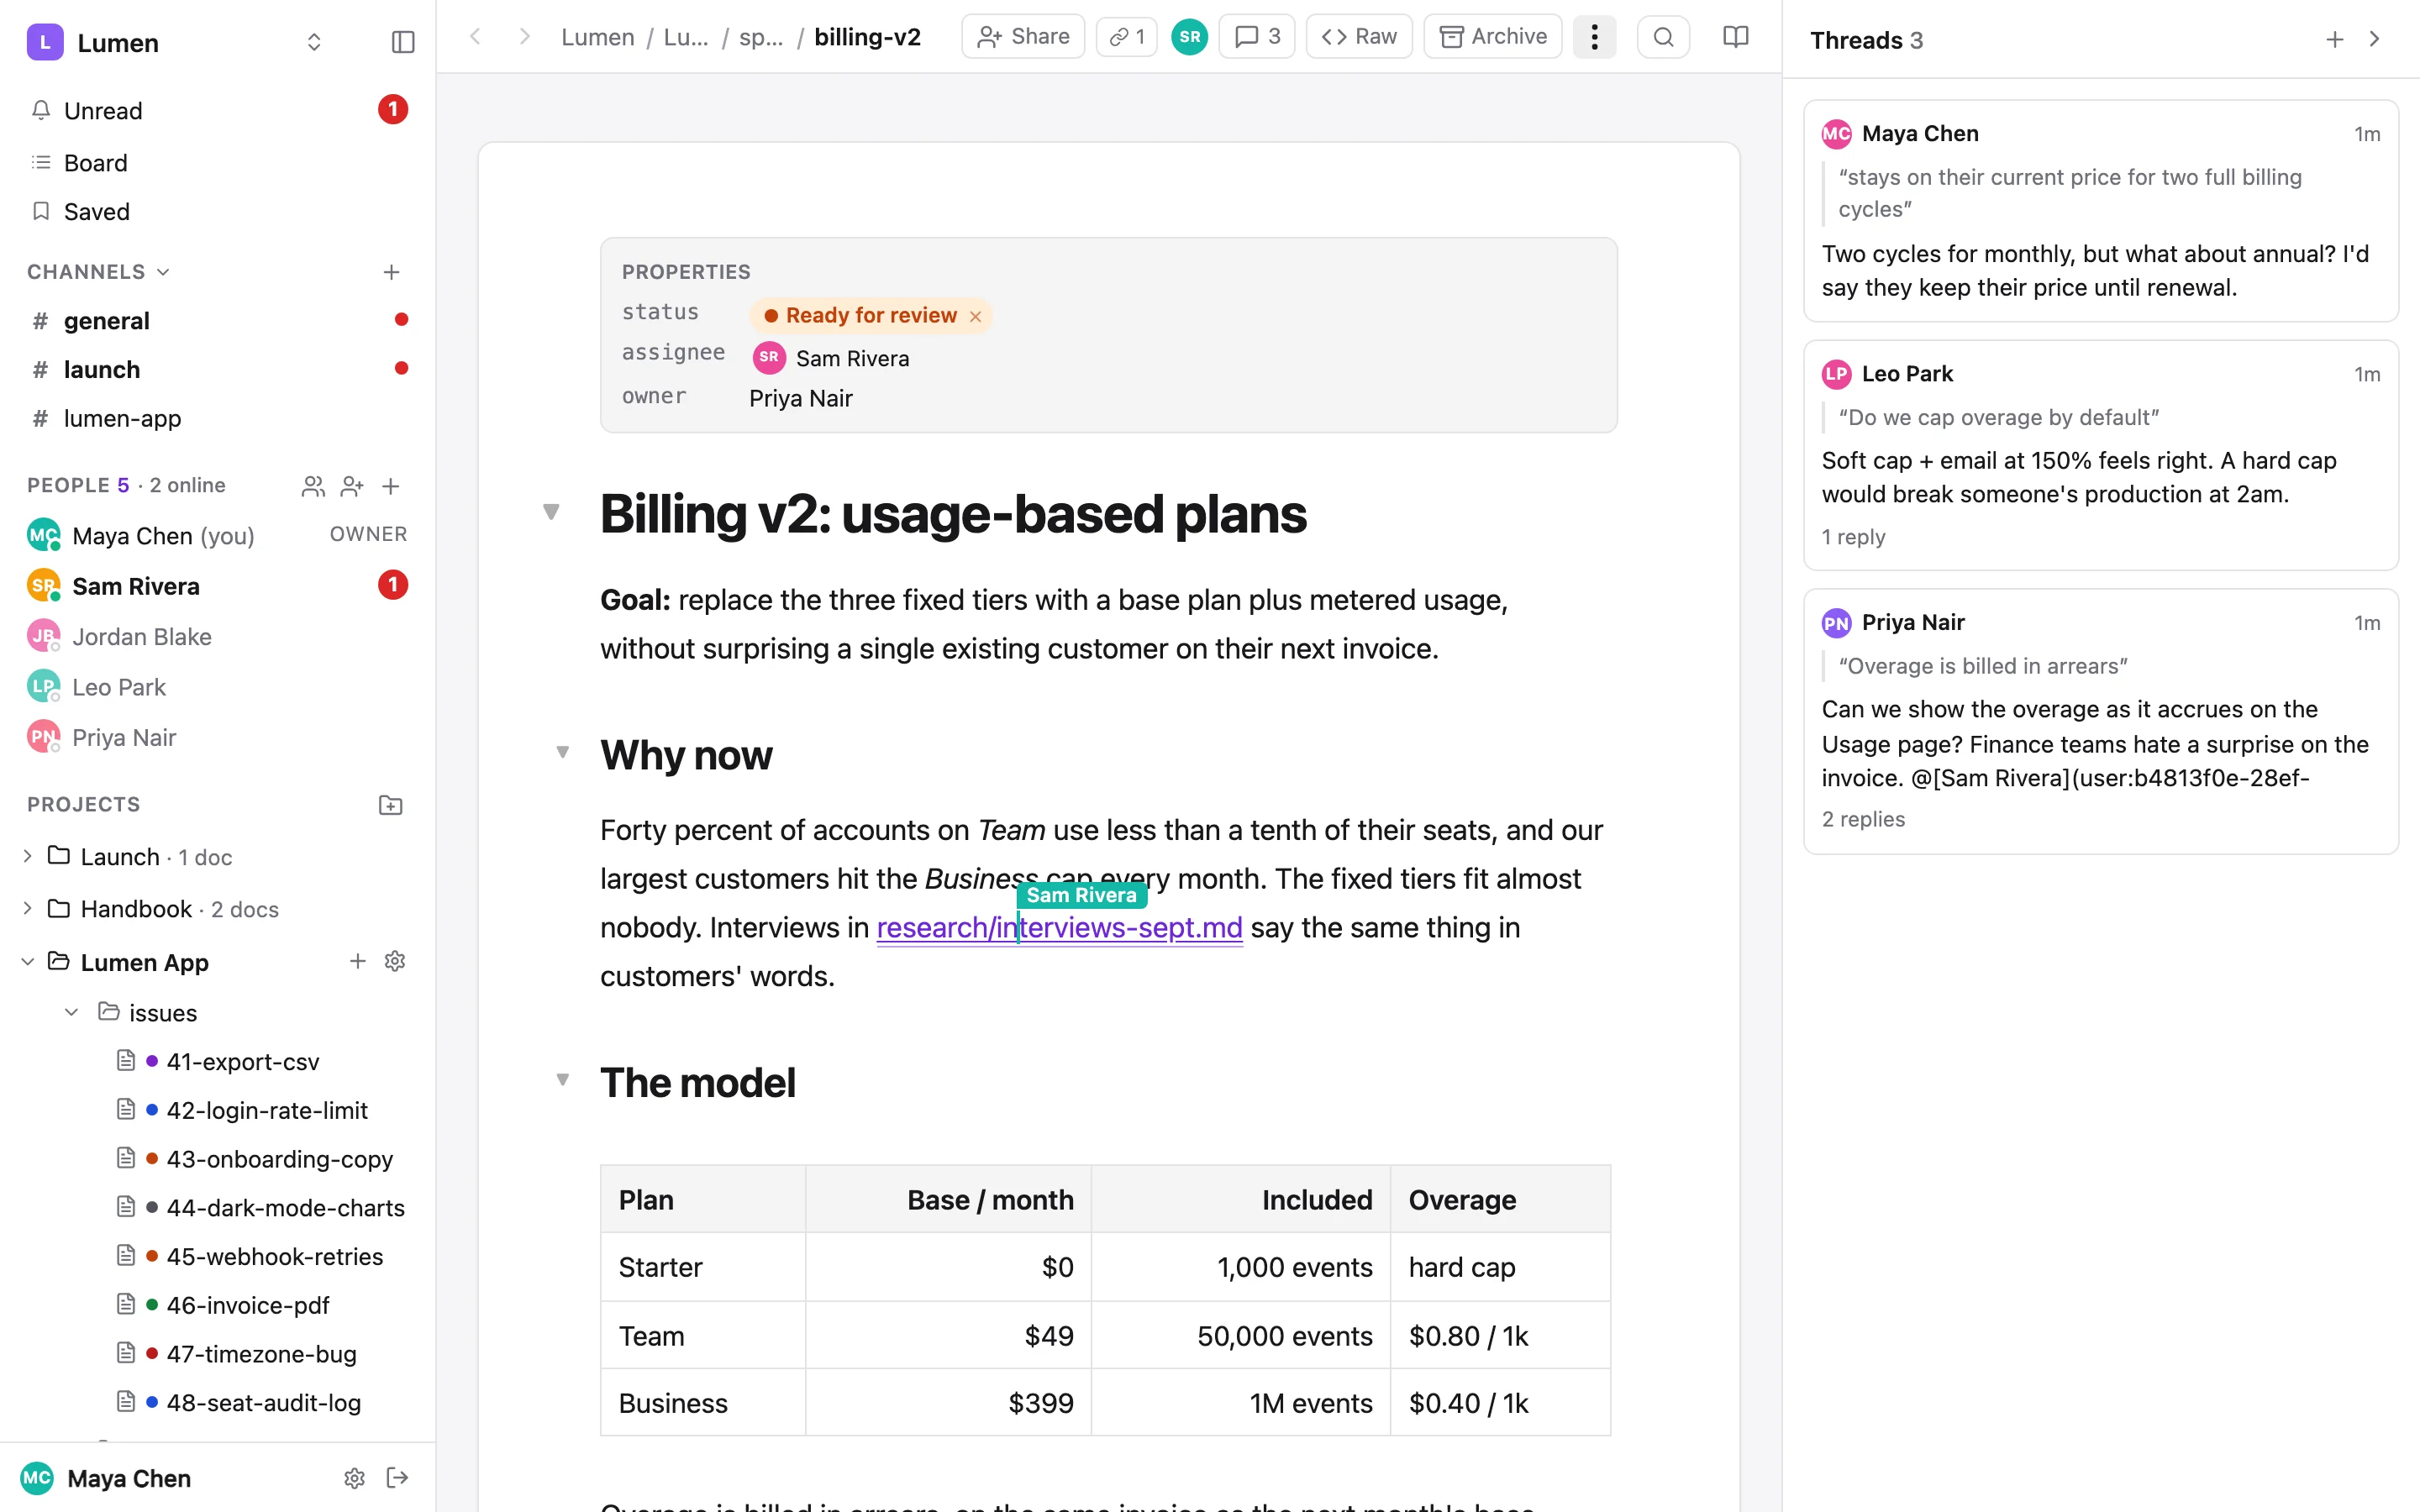Screen dimensions: 2420x1512
Task: Expand the Launch project folder
Action: 28,856
